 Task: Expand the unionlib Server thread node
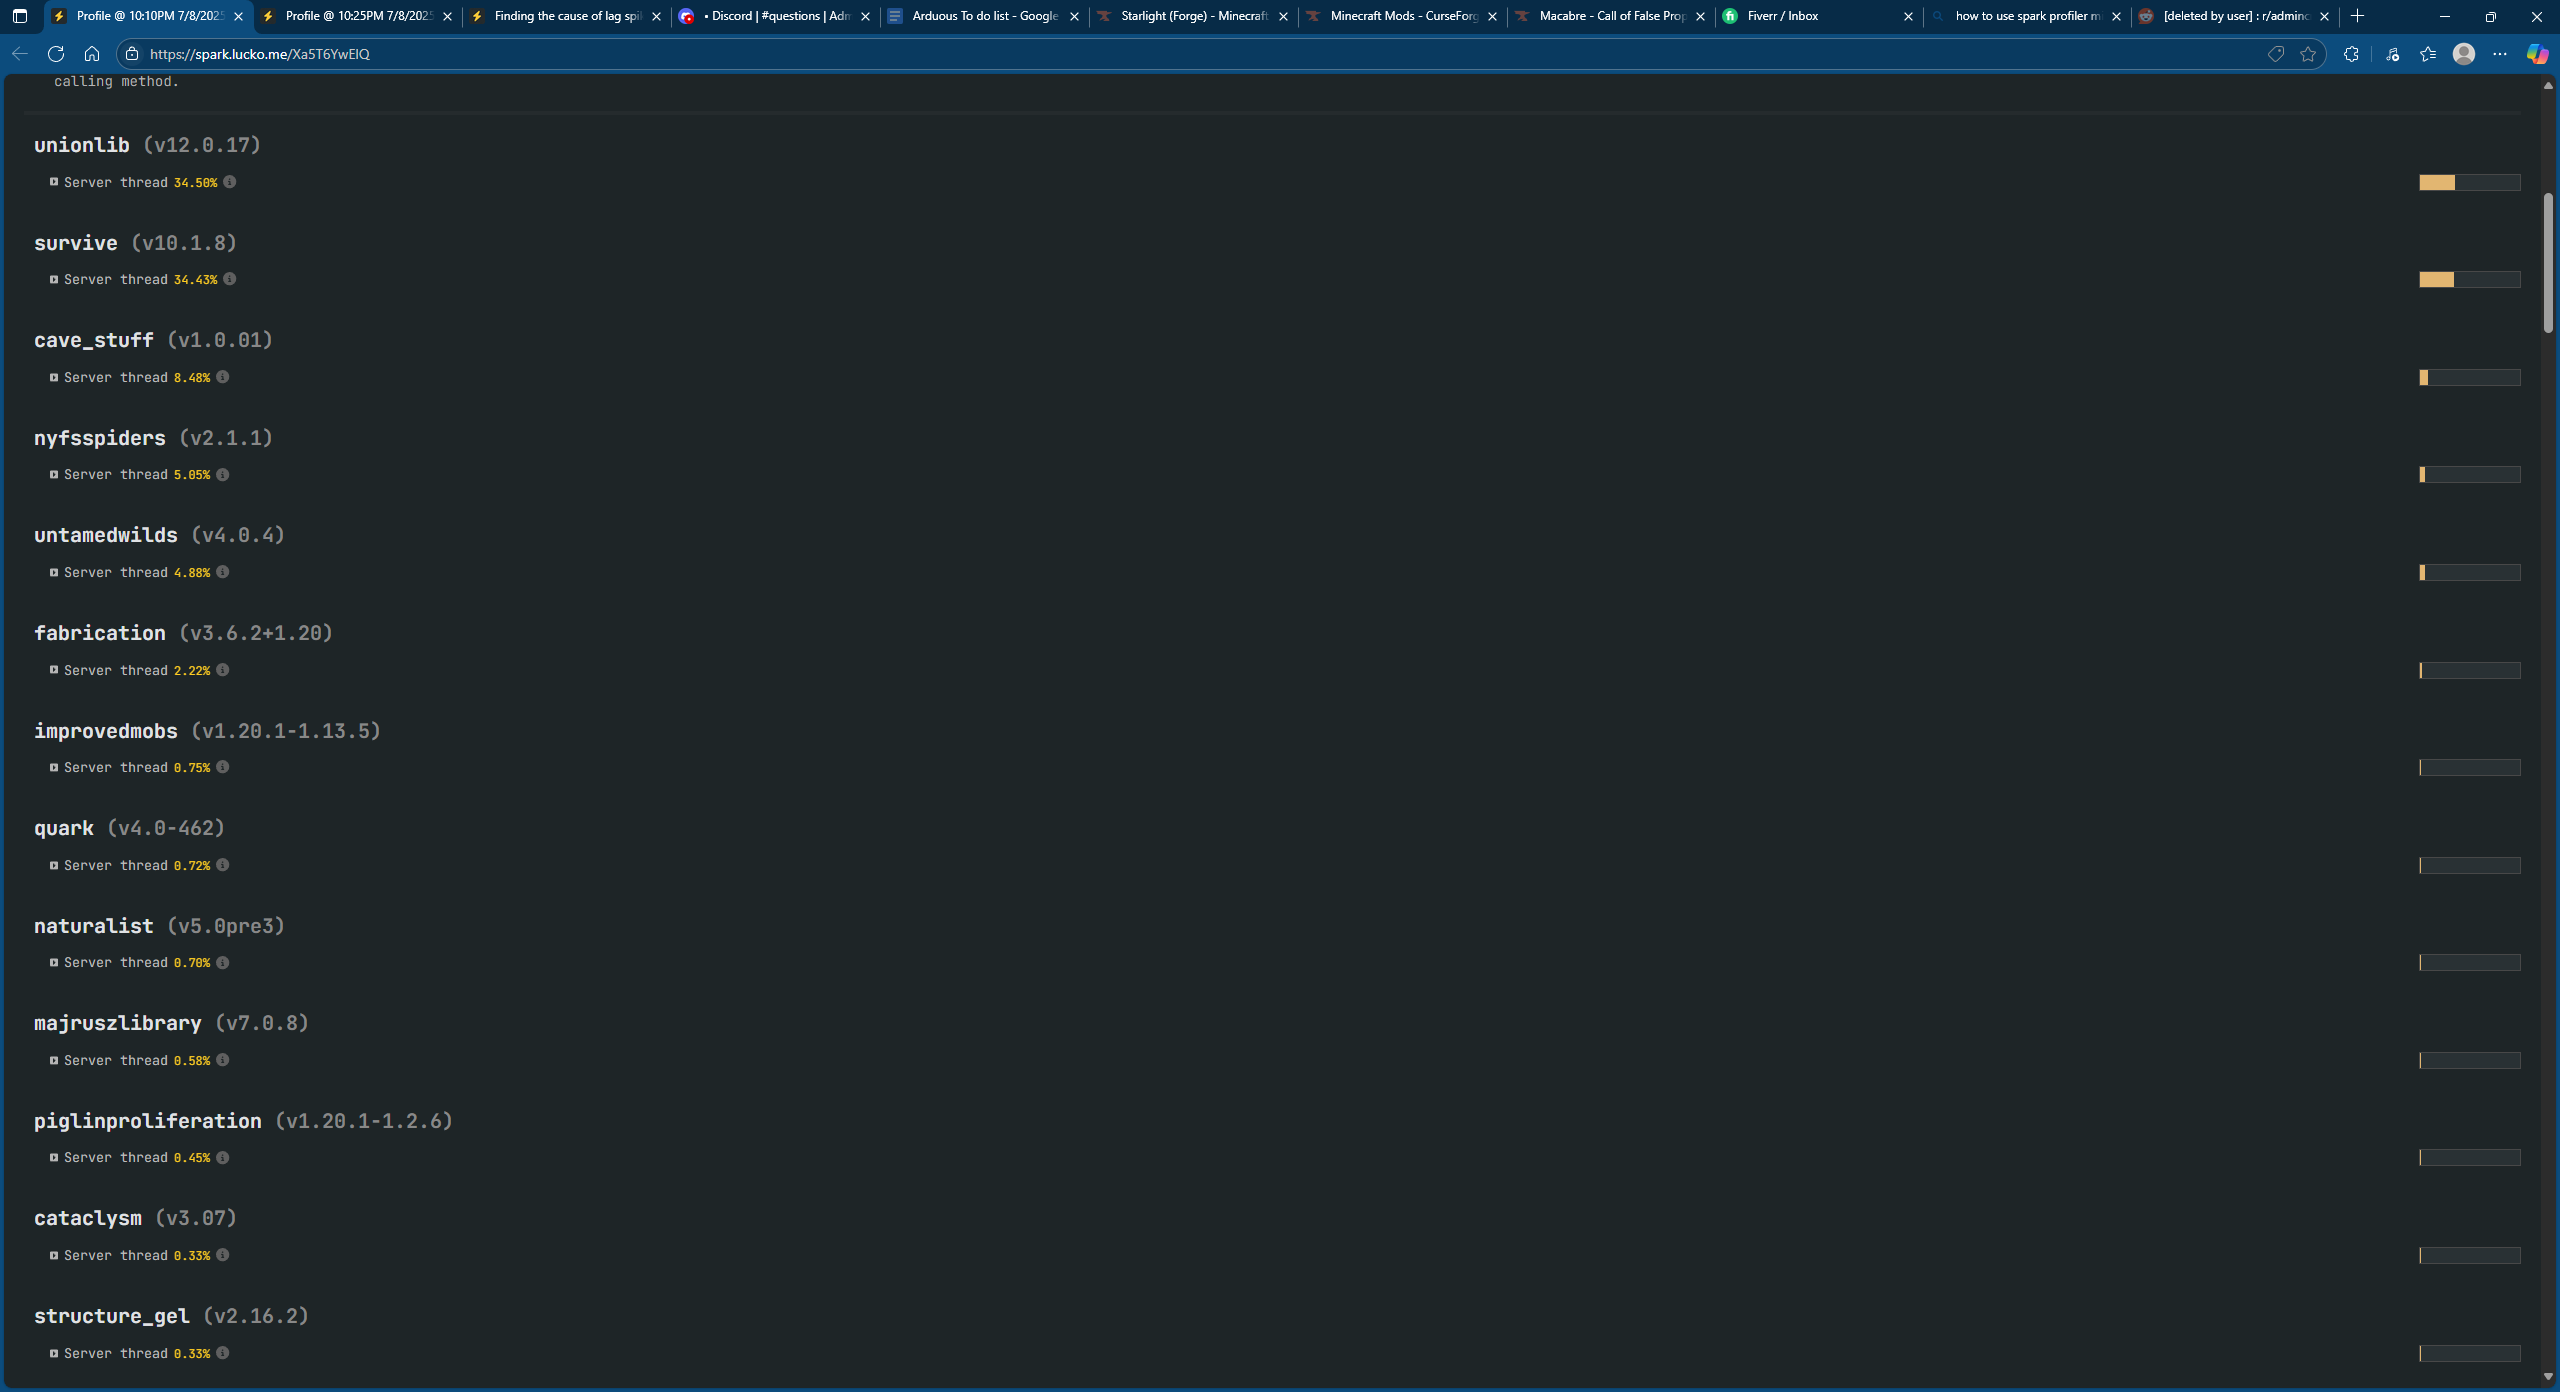point(54,182)
